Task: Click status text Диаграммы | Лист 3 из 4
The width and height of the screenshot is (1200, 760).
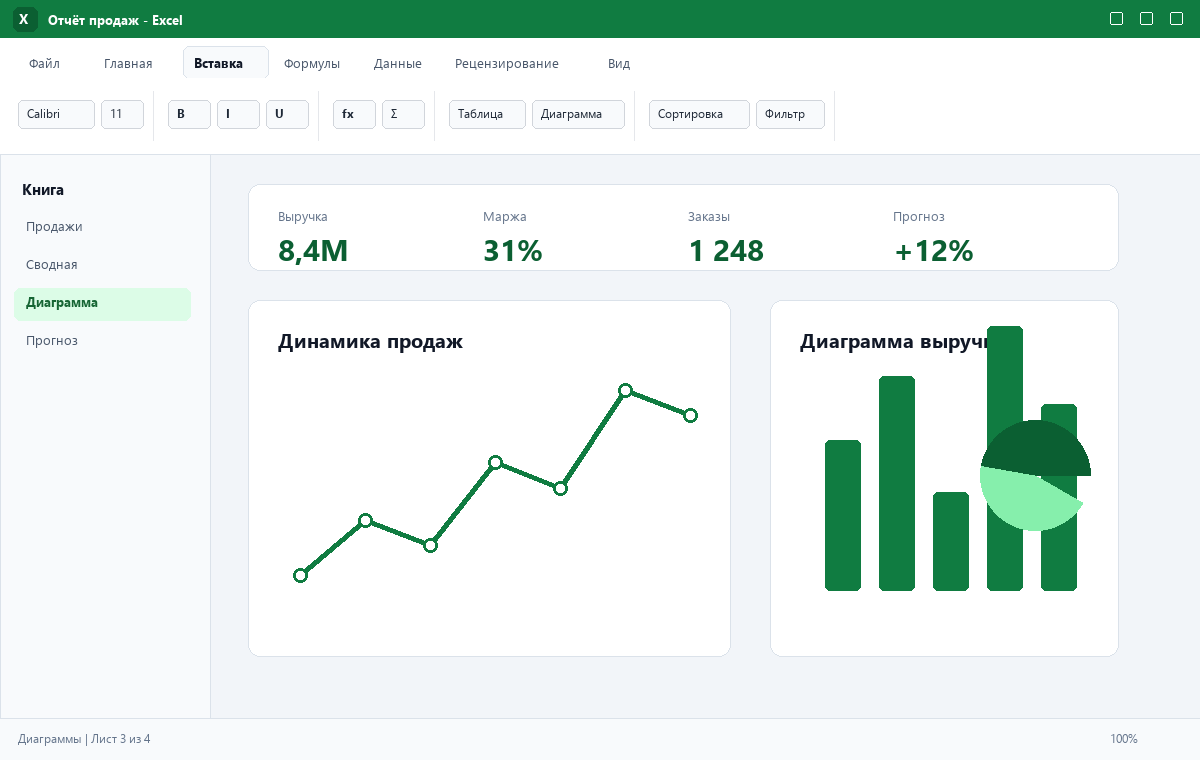Action: [x=84, y=739]
